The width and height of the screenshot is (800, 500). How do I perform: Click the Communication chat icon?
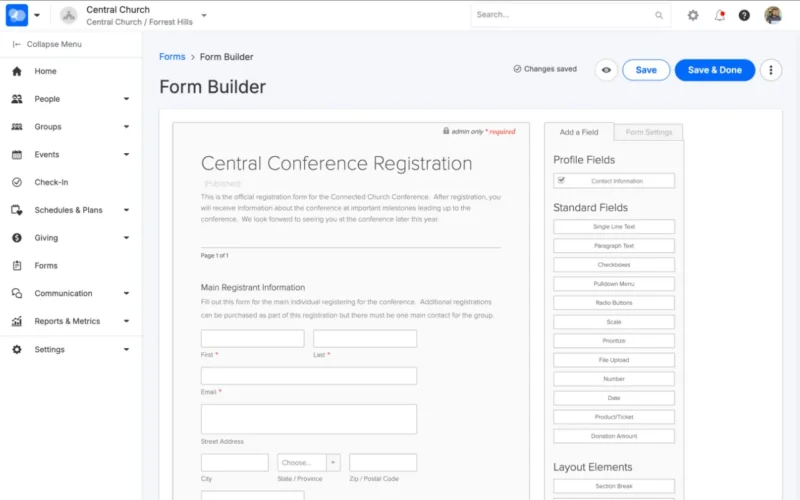coord(17,293)
